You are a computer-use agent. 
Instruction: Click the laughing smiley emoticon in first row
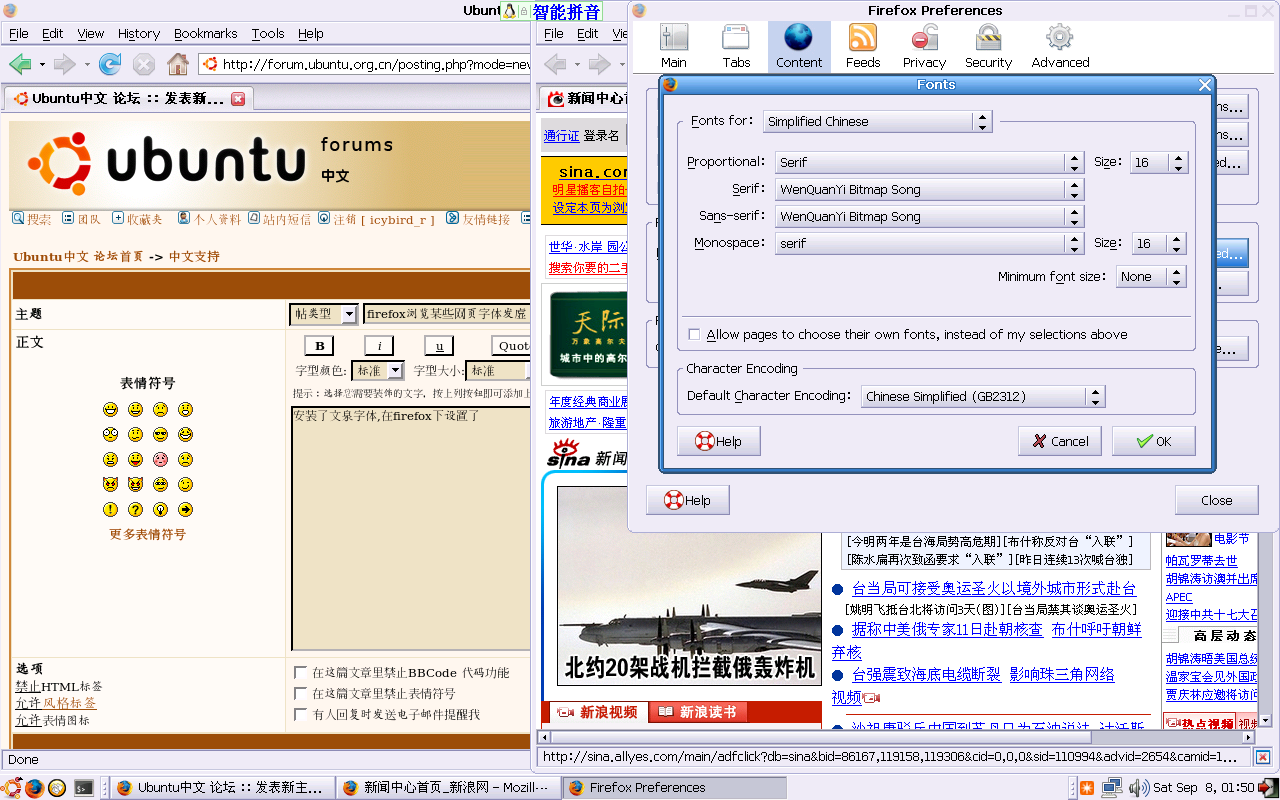pyautogui.click(x=110, y=410)
